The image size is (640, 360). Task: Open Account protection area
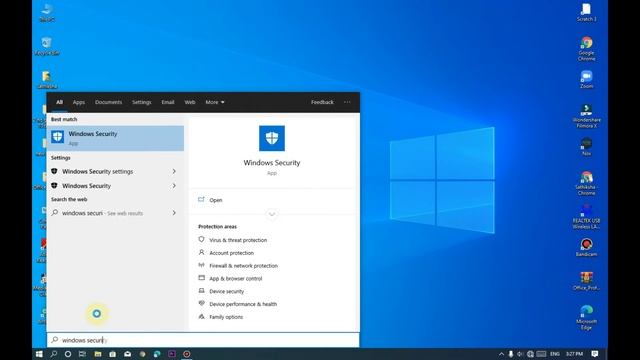[231, 253]
